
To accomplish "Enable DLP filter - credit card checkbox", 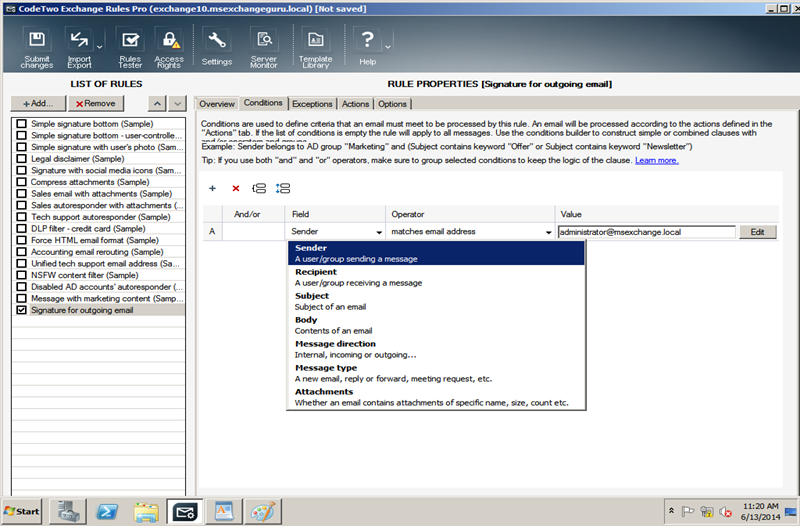I will tap(21, 229).
